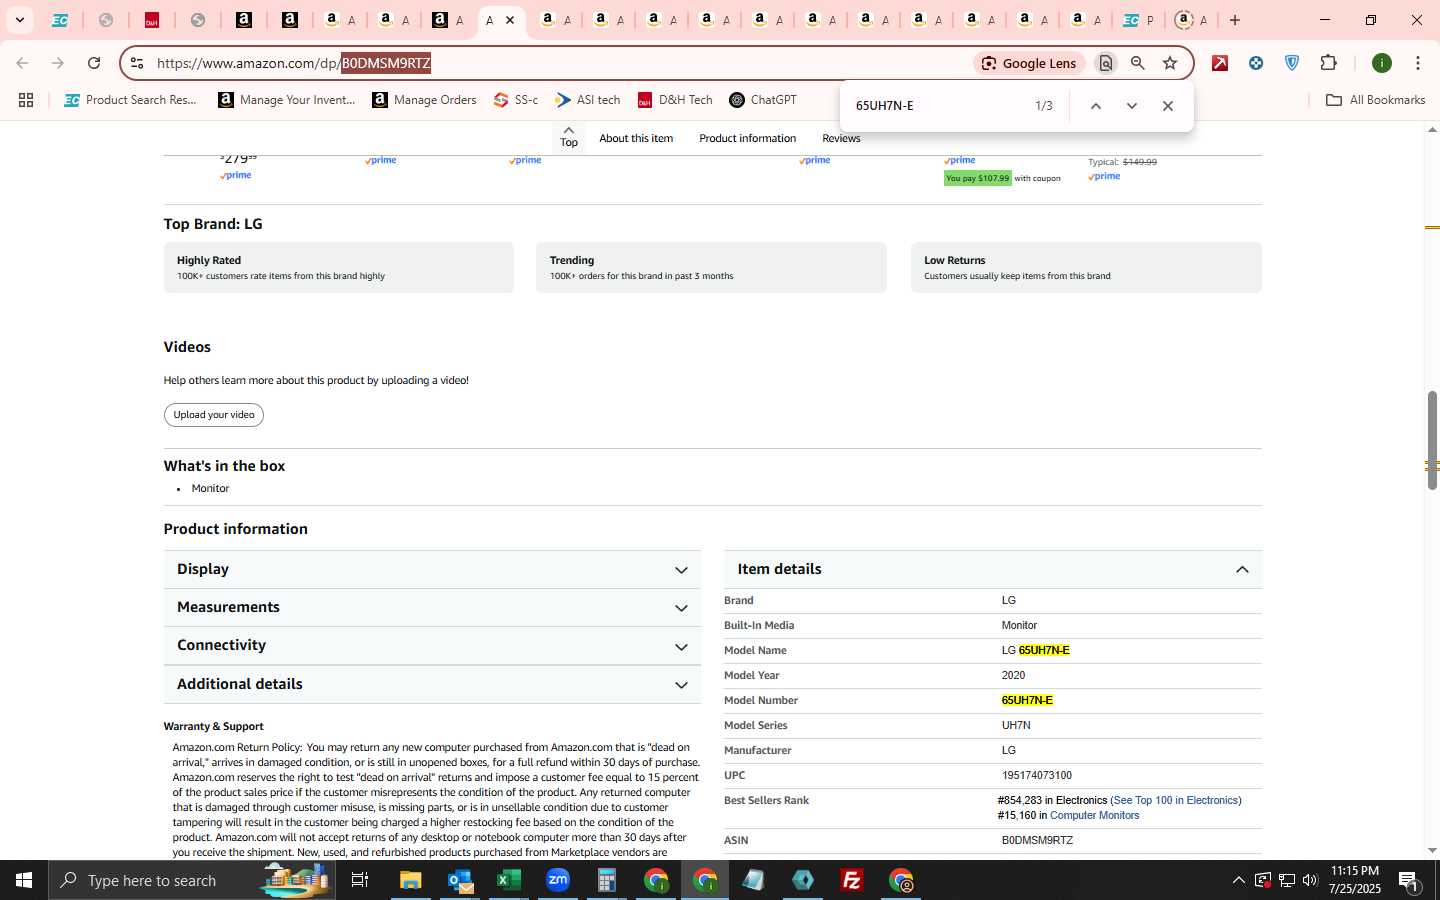The width and height of the screenshot is (1440, 900).
Task: Open Calculator from taskbar
Action: coord(607,880)
